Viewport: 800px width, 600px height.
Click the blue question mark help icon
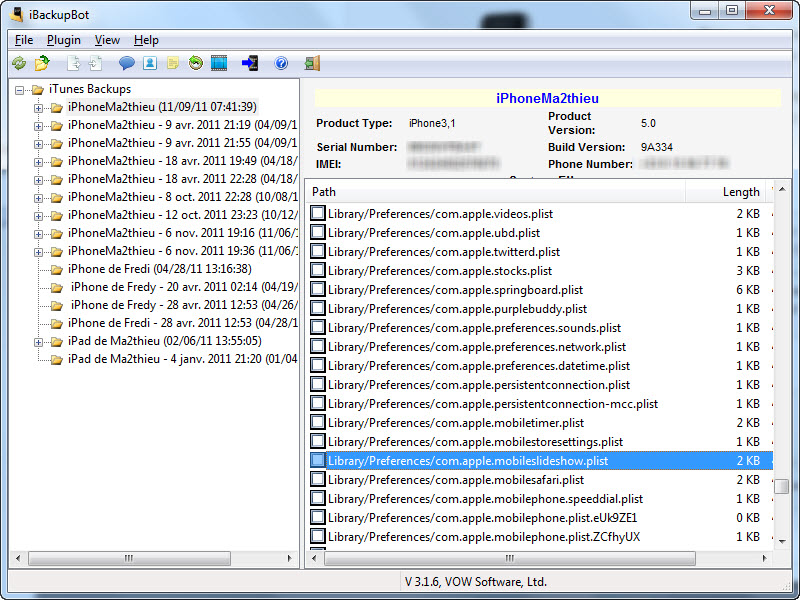coord(281,63)
